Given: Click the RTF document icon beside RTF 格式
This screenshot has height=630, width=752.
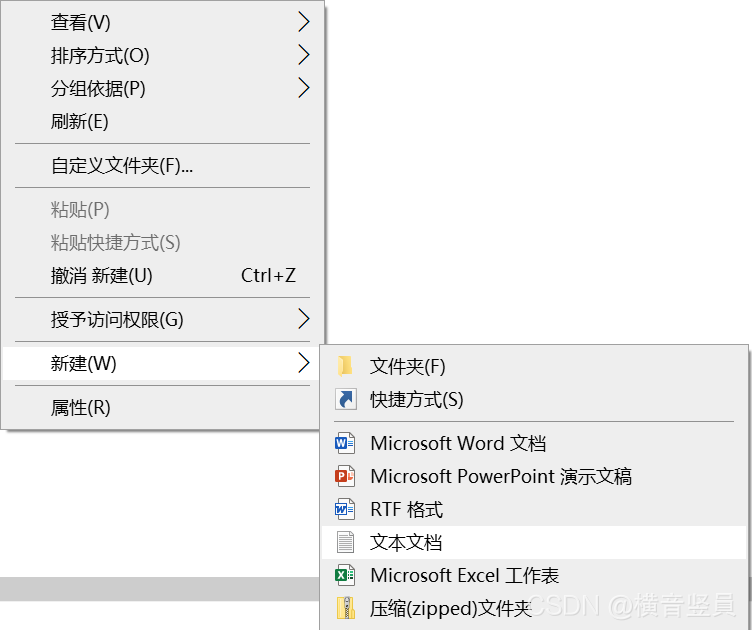Looking at the screenshot, I should point(345,509).
